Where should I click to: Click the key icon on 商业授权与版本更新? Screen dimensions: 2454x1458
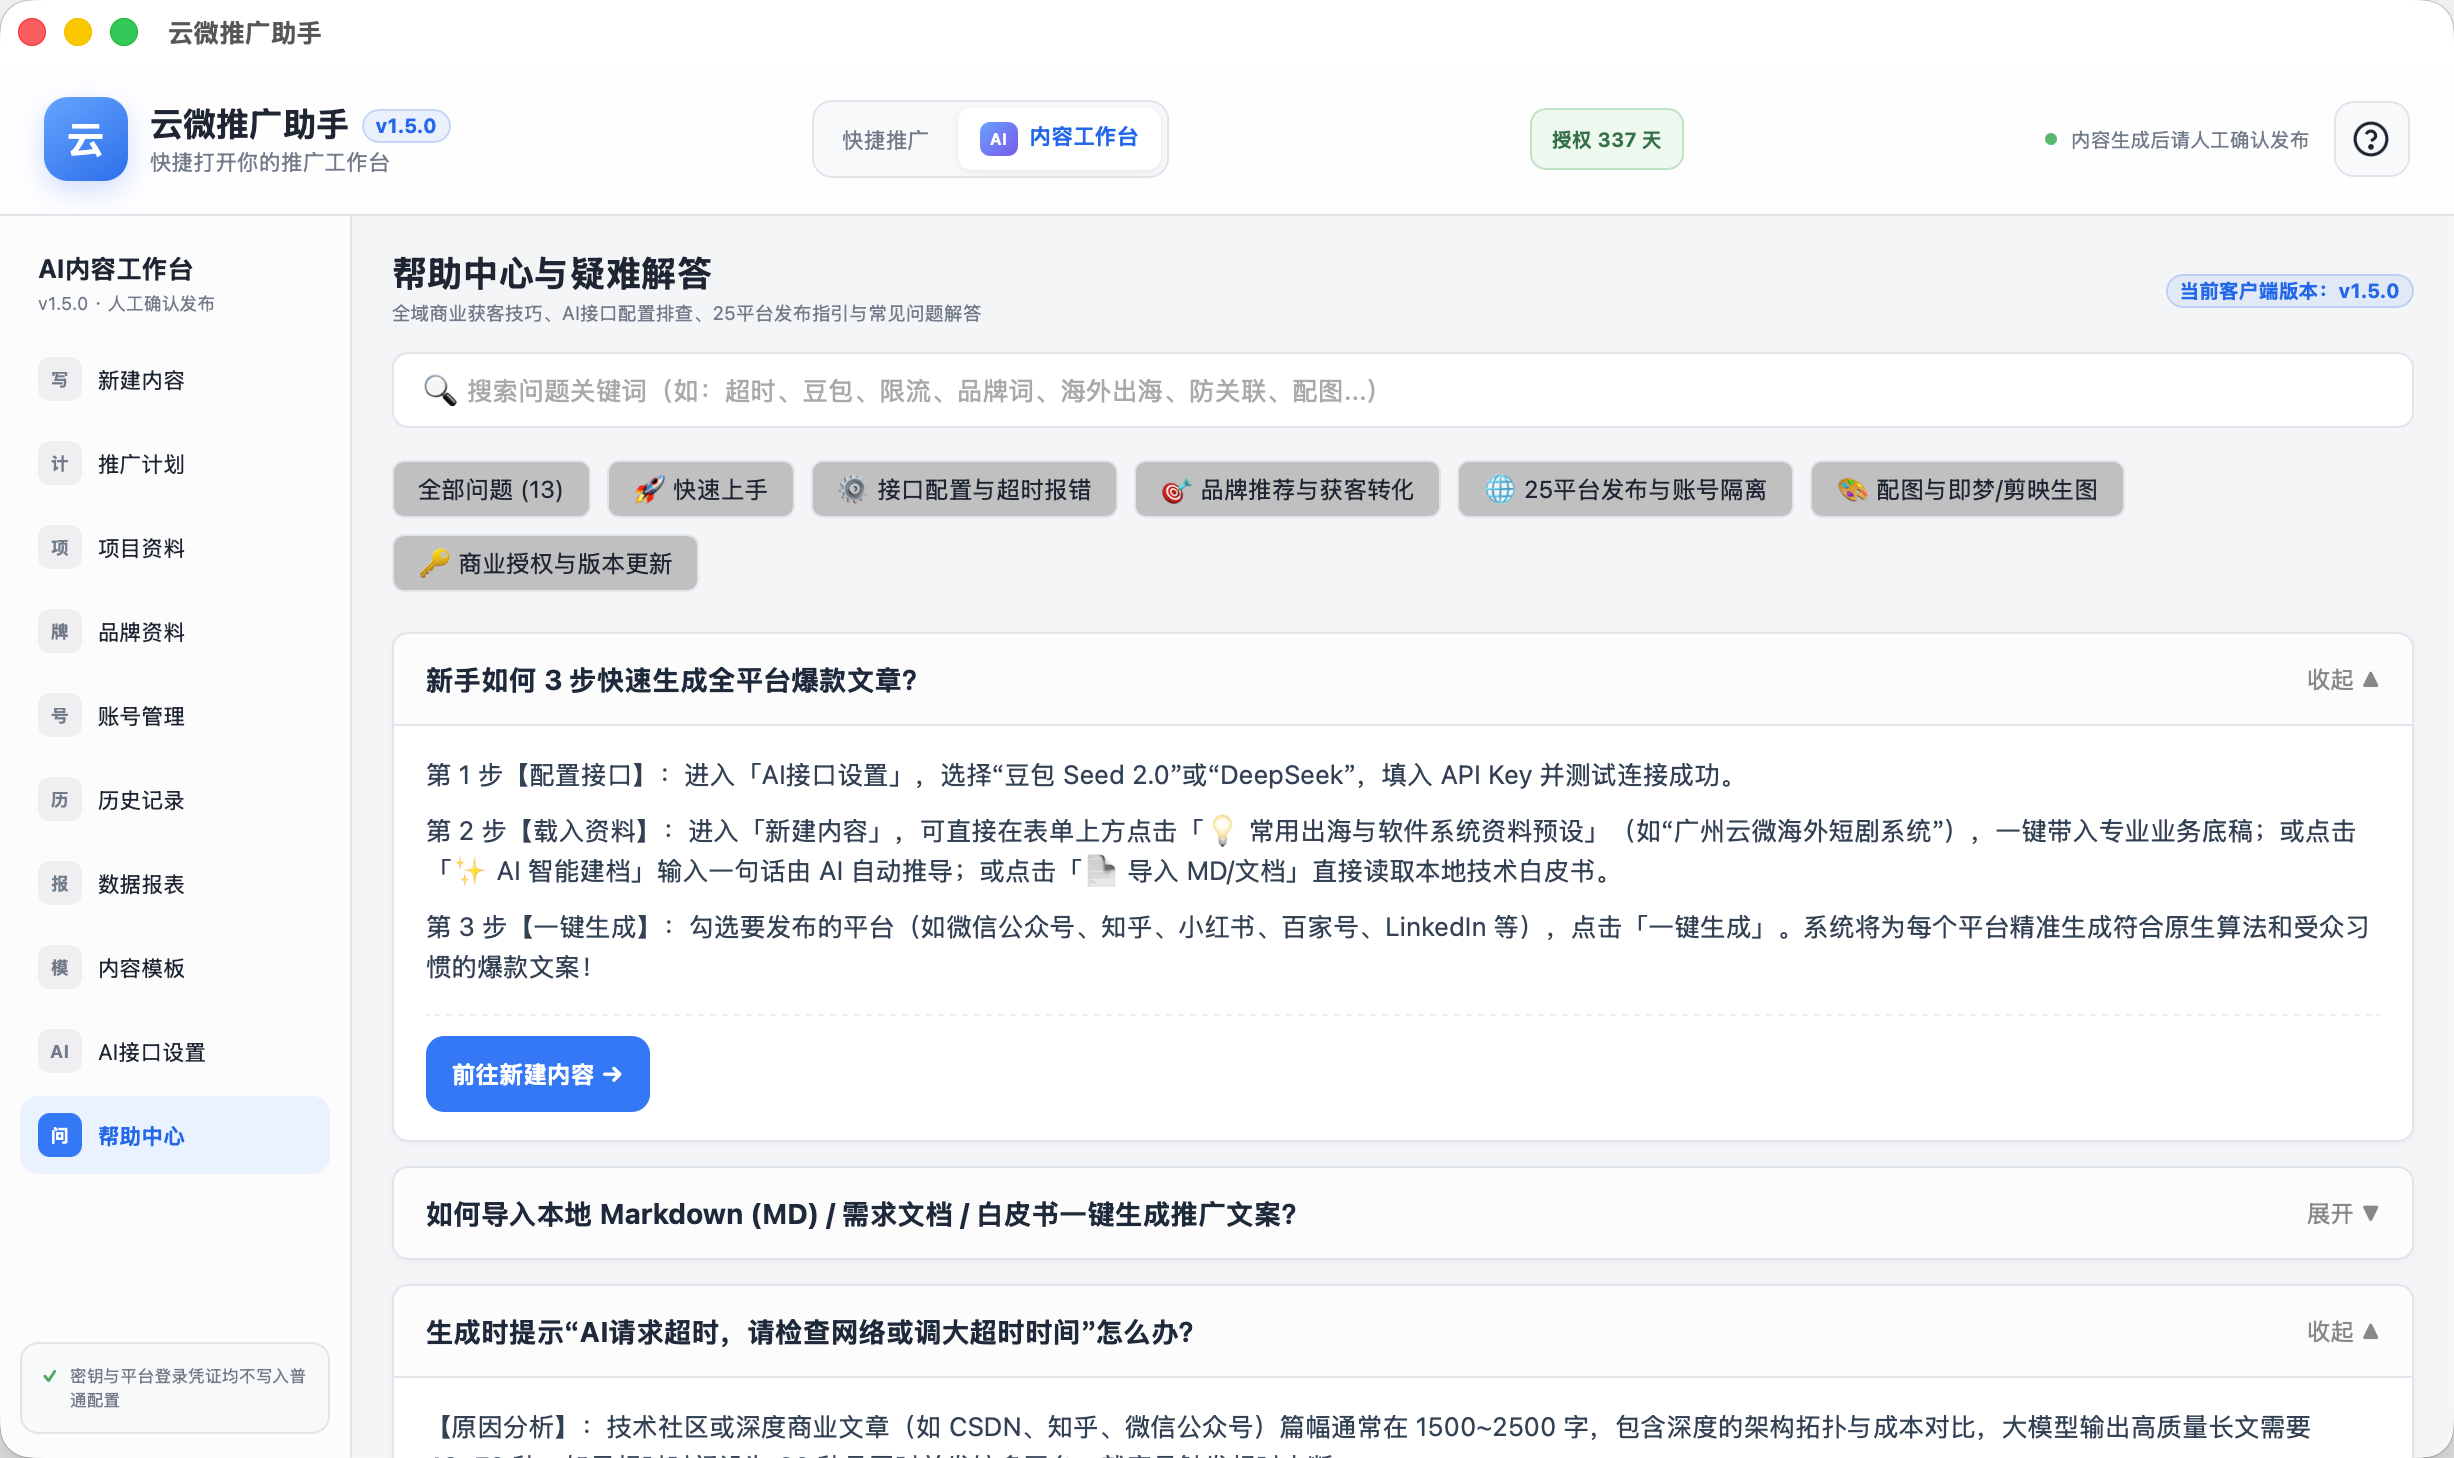tap(434, 563)
